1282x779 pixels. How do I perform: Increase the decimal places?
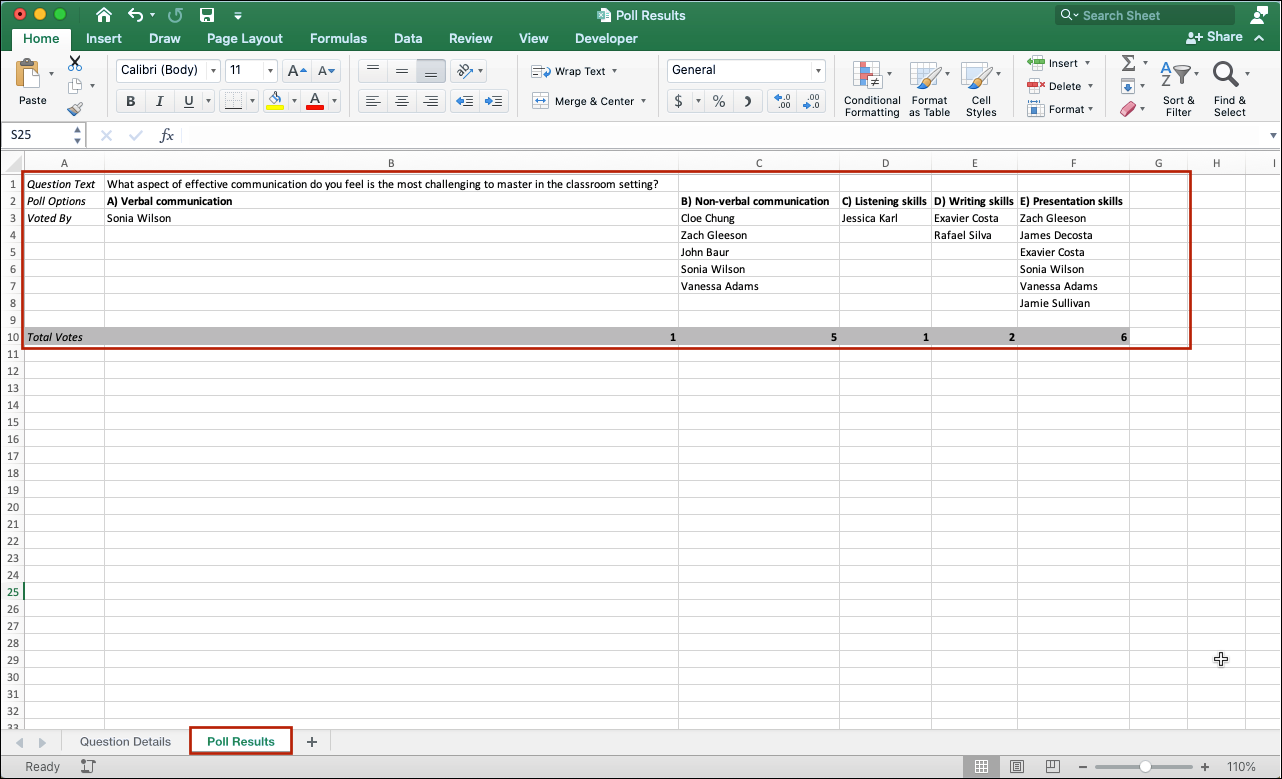(x=783, y=101)
